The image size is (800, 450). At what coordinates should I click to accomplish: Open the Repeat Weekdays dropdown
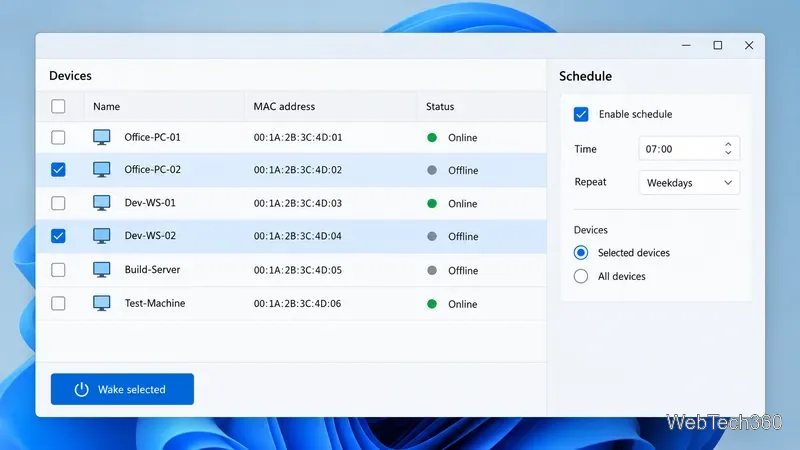click(689, 183)
